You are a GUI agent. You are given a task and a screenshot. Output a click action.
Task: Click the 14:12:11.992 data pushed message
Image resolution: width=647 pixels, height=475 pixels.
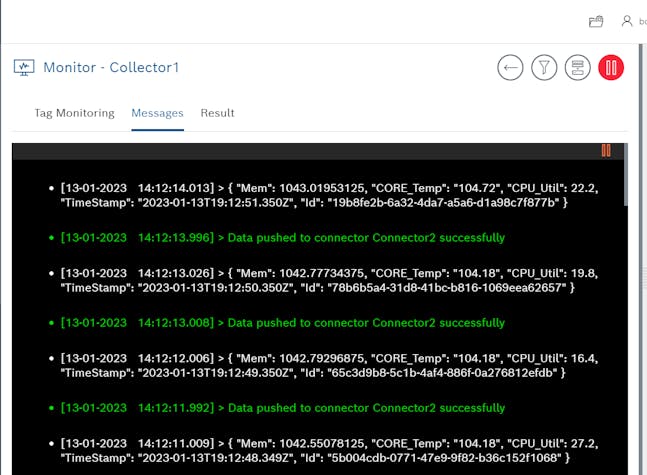tap(282, 408)
